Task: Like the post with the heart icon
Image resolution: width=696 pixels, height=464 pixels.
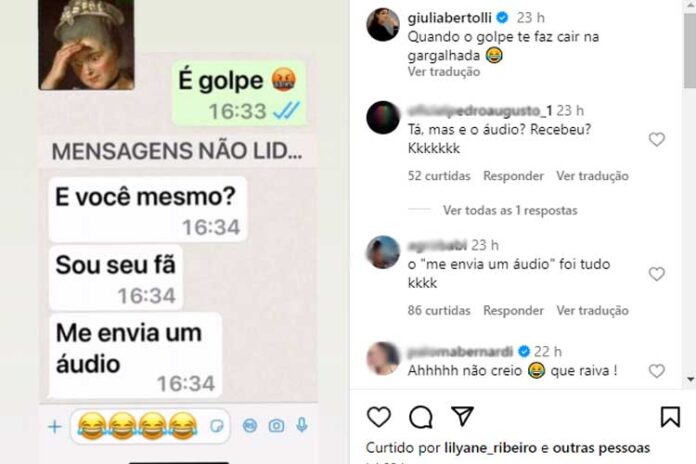Action: pyautogui.click(x=379, y=417)
